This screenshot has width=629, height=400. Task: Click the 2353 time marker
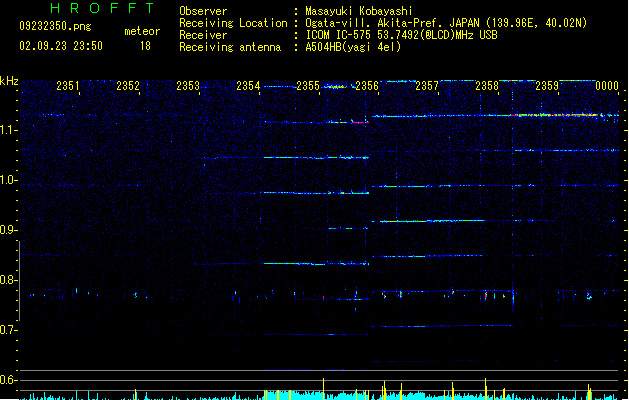(188, 86)
